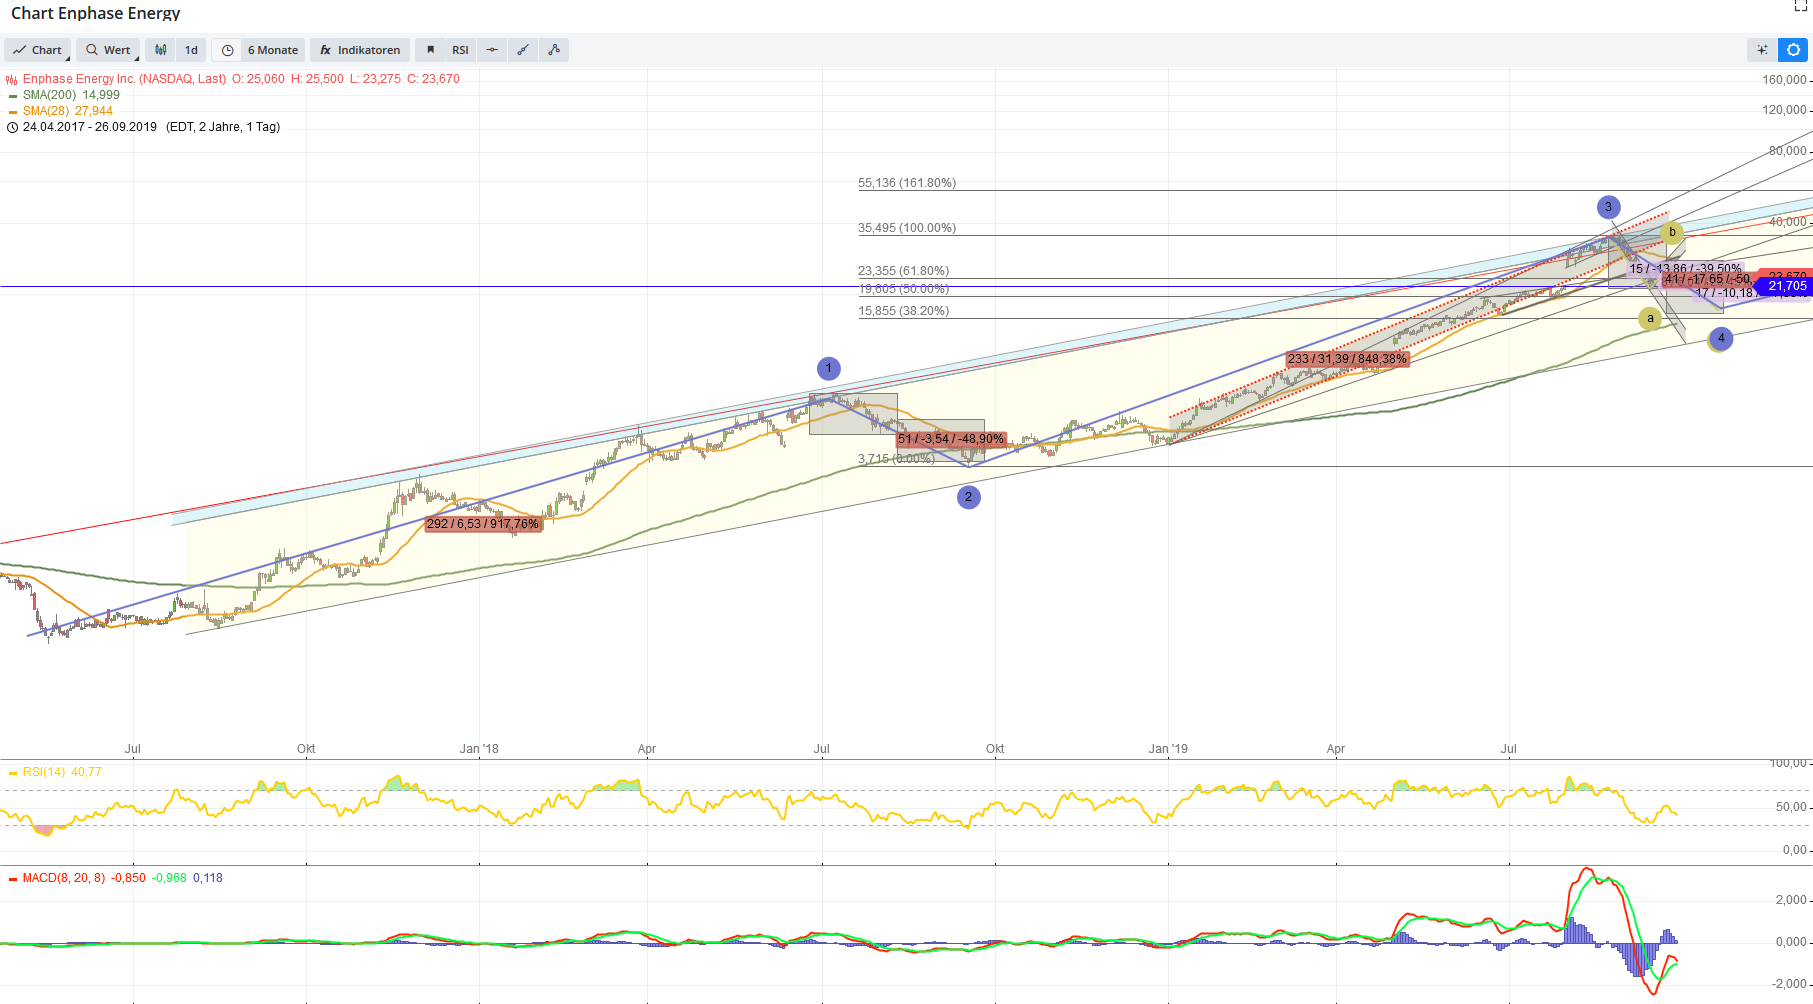This screenshot has width=1813, height=1004.
Task: Open the 6 Monate period selector
Action: tap(273, 50)
